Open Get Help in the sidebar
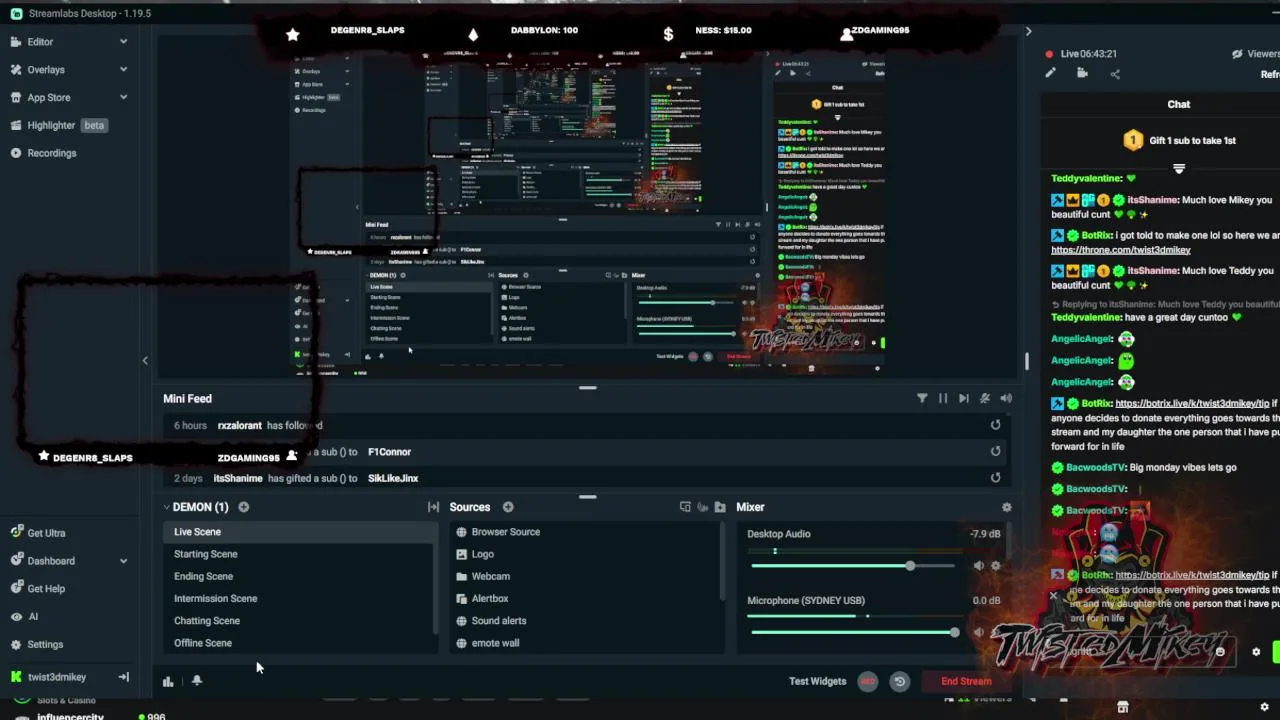1280x720 pixels. pyautogui.click(x=46, y=589)
